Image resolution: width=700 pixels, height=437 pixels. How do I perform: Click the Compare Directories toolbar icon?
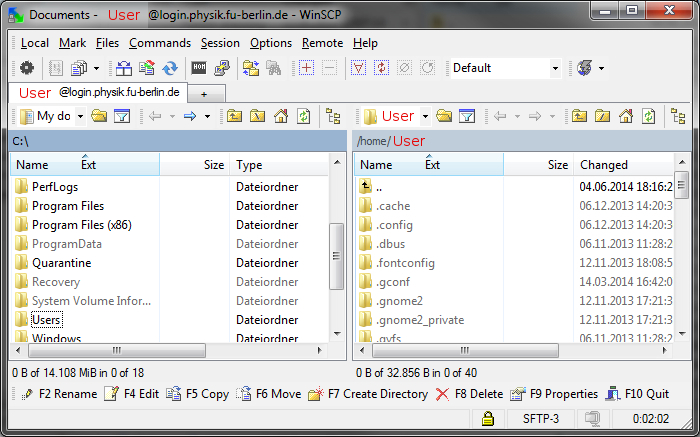click(124, 68)
